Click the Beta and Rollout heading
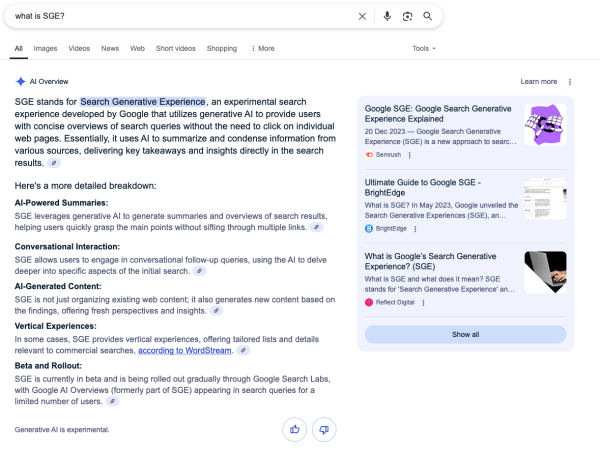The image size is (600, 450). 48,366
